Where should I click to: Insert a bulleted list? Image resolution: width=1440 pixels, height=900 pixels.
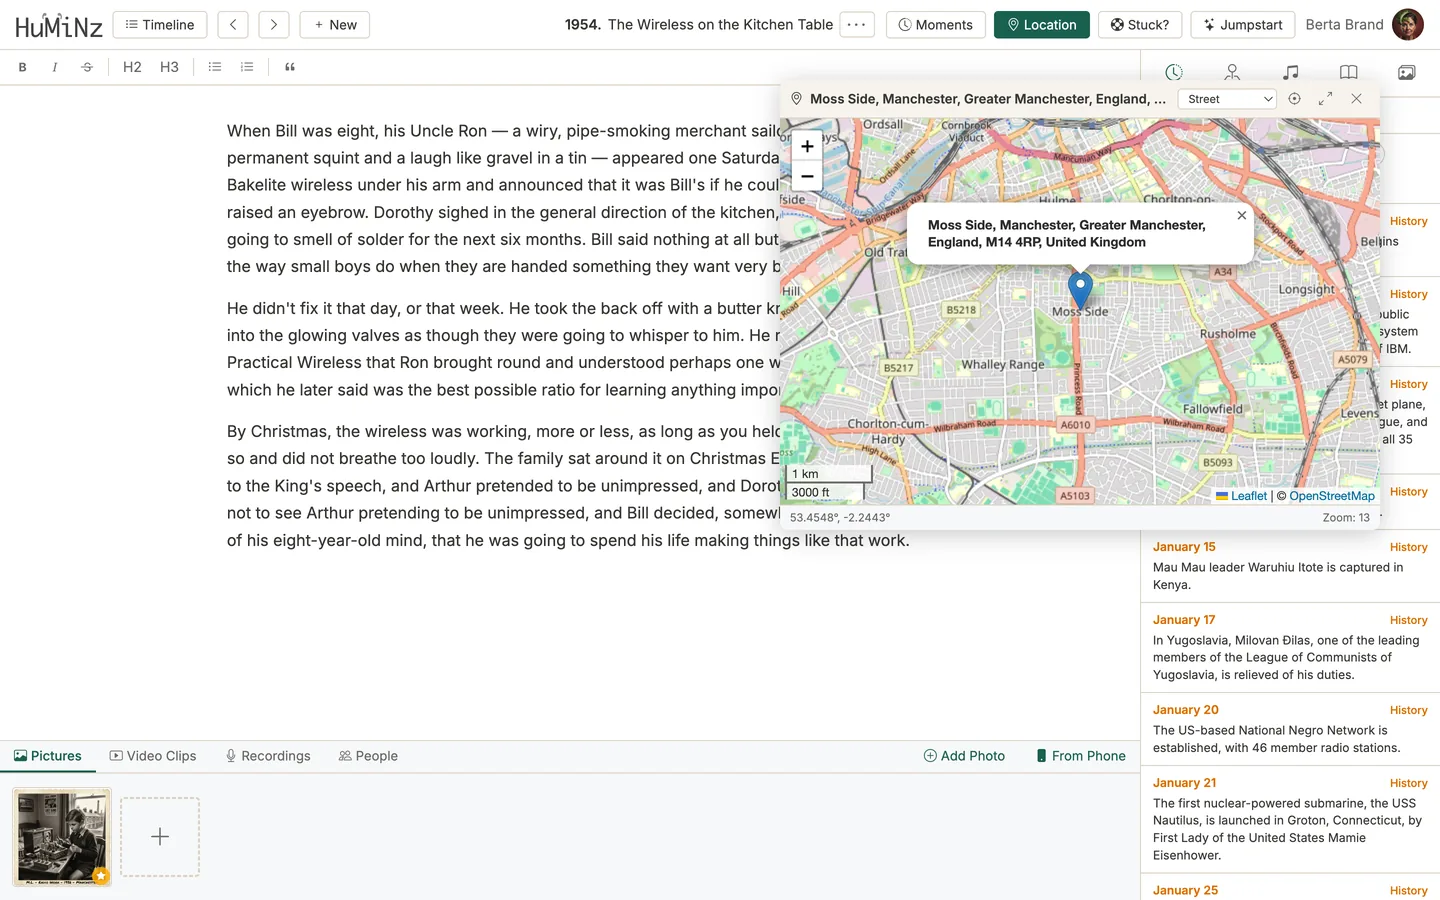pyautogui.click(x=214, y=67)
